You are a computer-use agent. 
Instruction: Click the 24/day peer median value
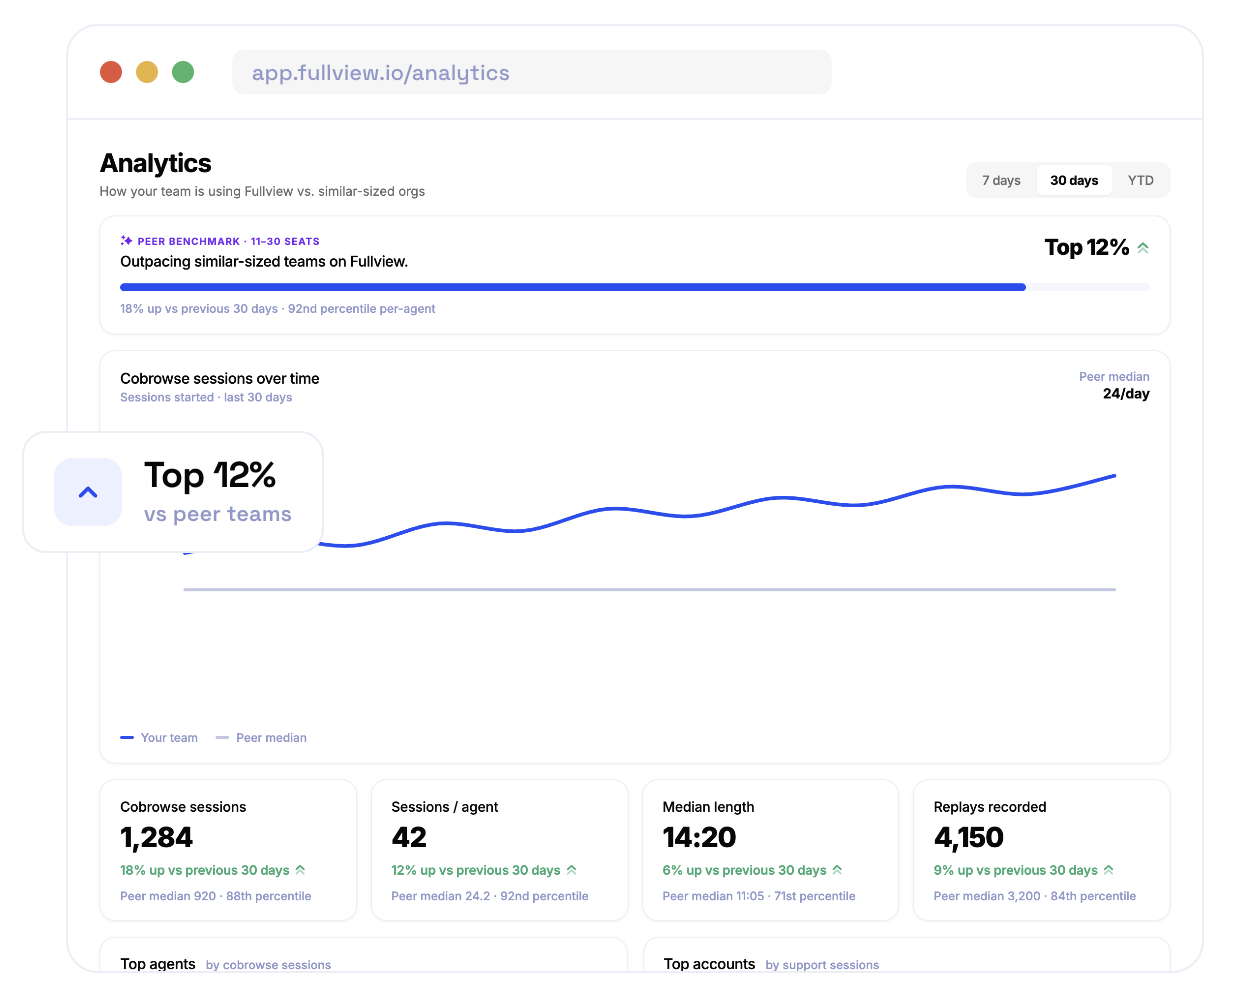[x=1126, y=394]
